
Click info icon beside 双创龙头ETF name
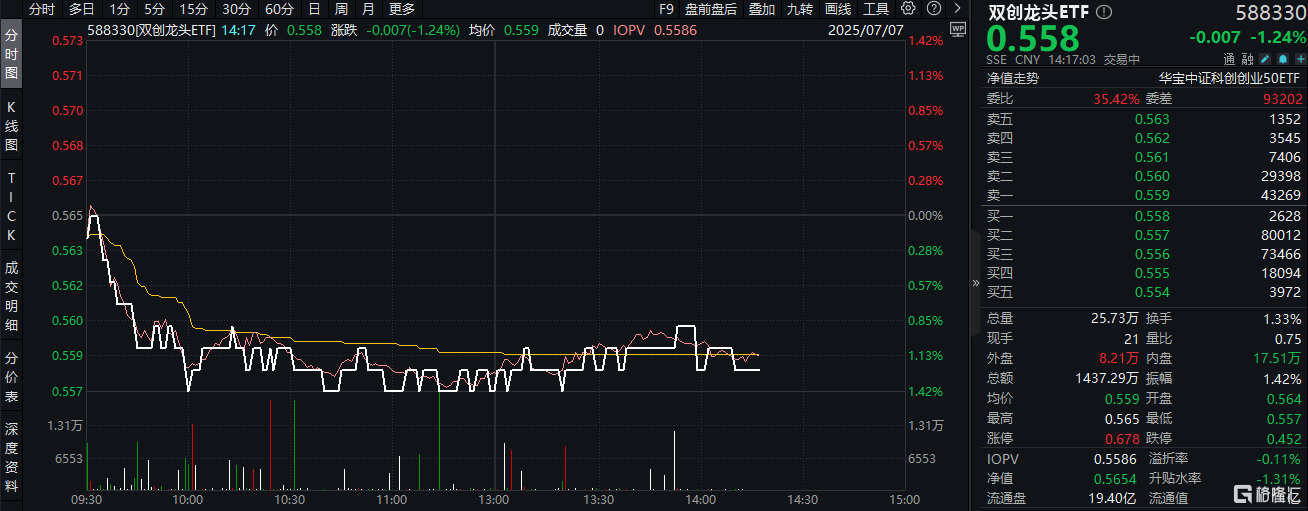tap(1103, 13)
